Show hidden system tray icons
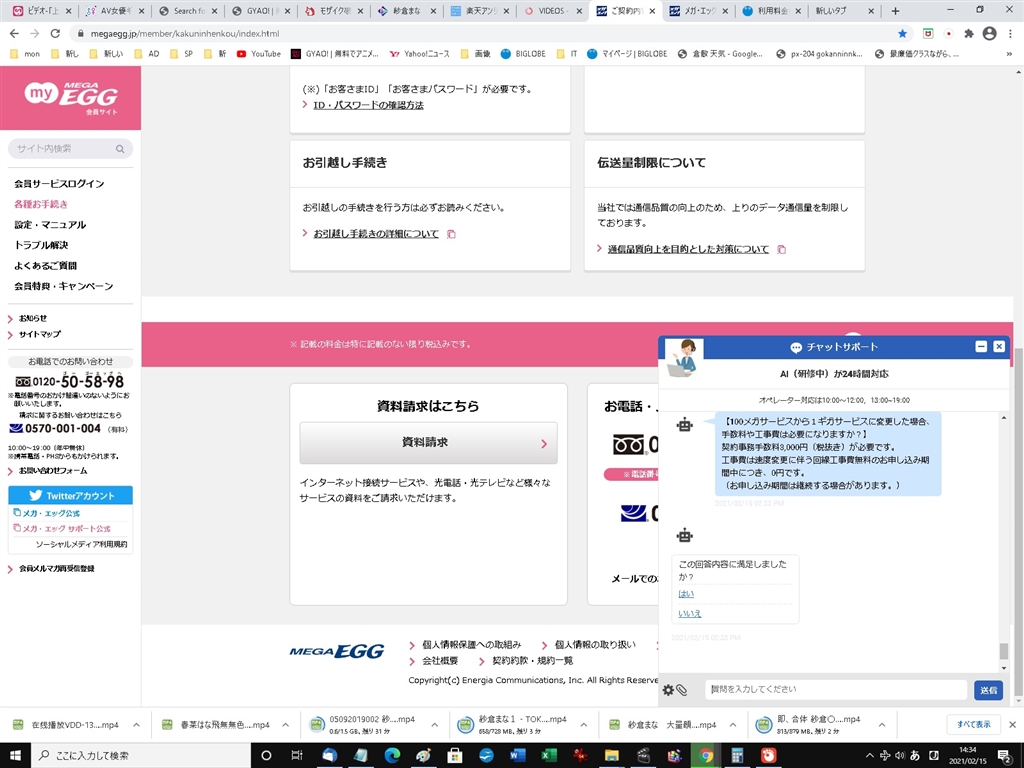 [x=869, y=756]
